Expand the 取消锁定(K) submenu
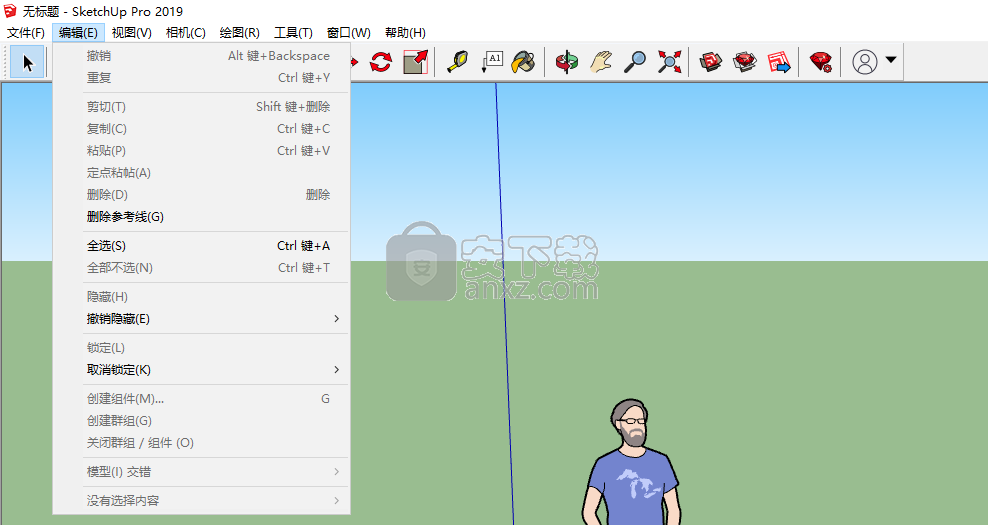 tap(202, 370)
